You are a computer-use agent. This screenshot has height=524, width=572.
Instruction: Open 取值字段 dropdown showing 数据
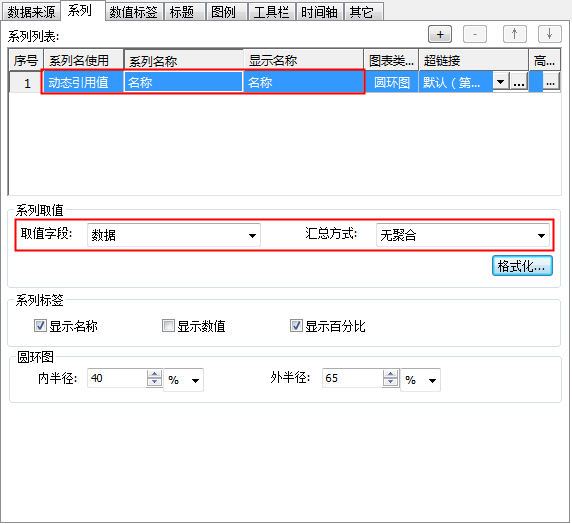tap(174, 235)
